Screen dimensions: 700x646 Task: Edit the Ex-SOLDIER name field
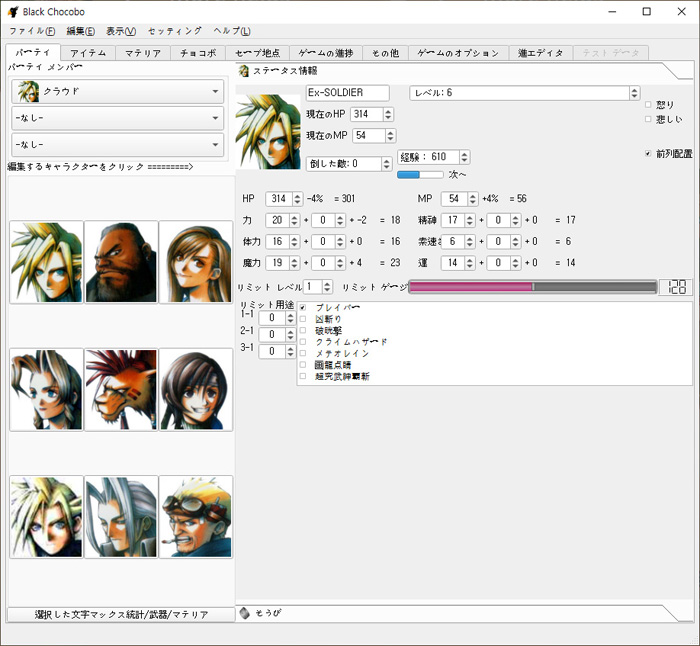348,93
